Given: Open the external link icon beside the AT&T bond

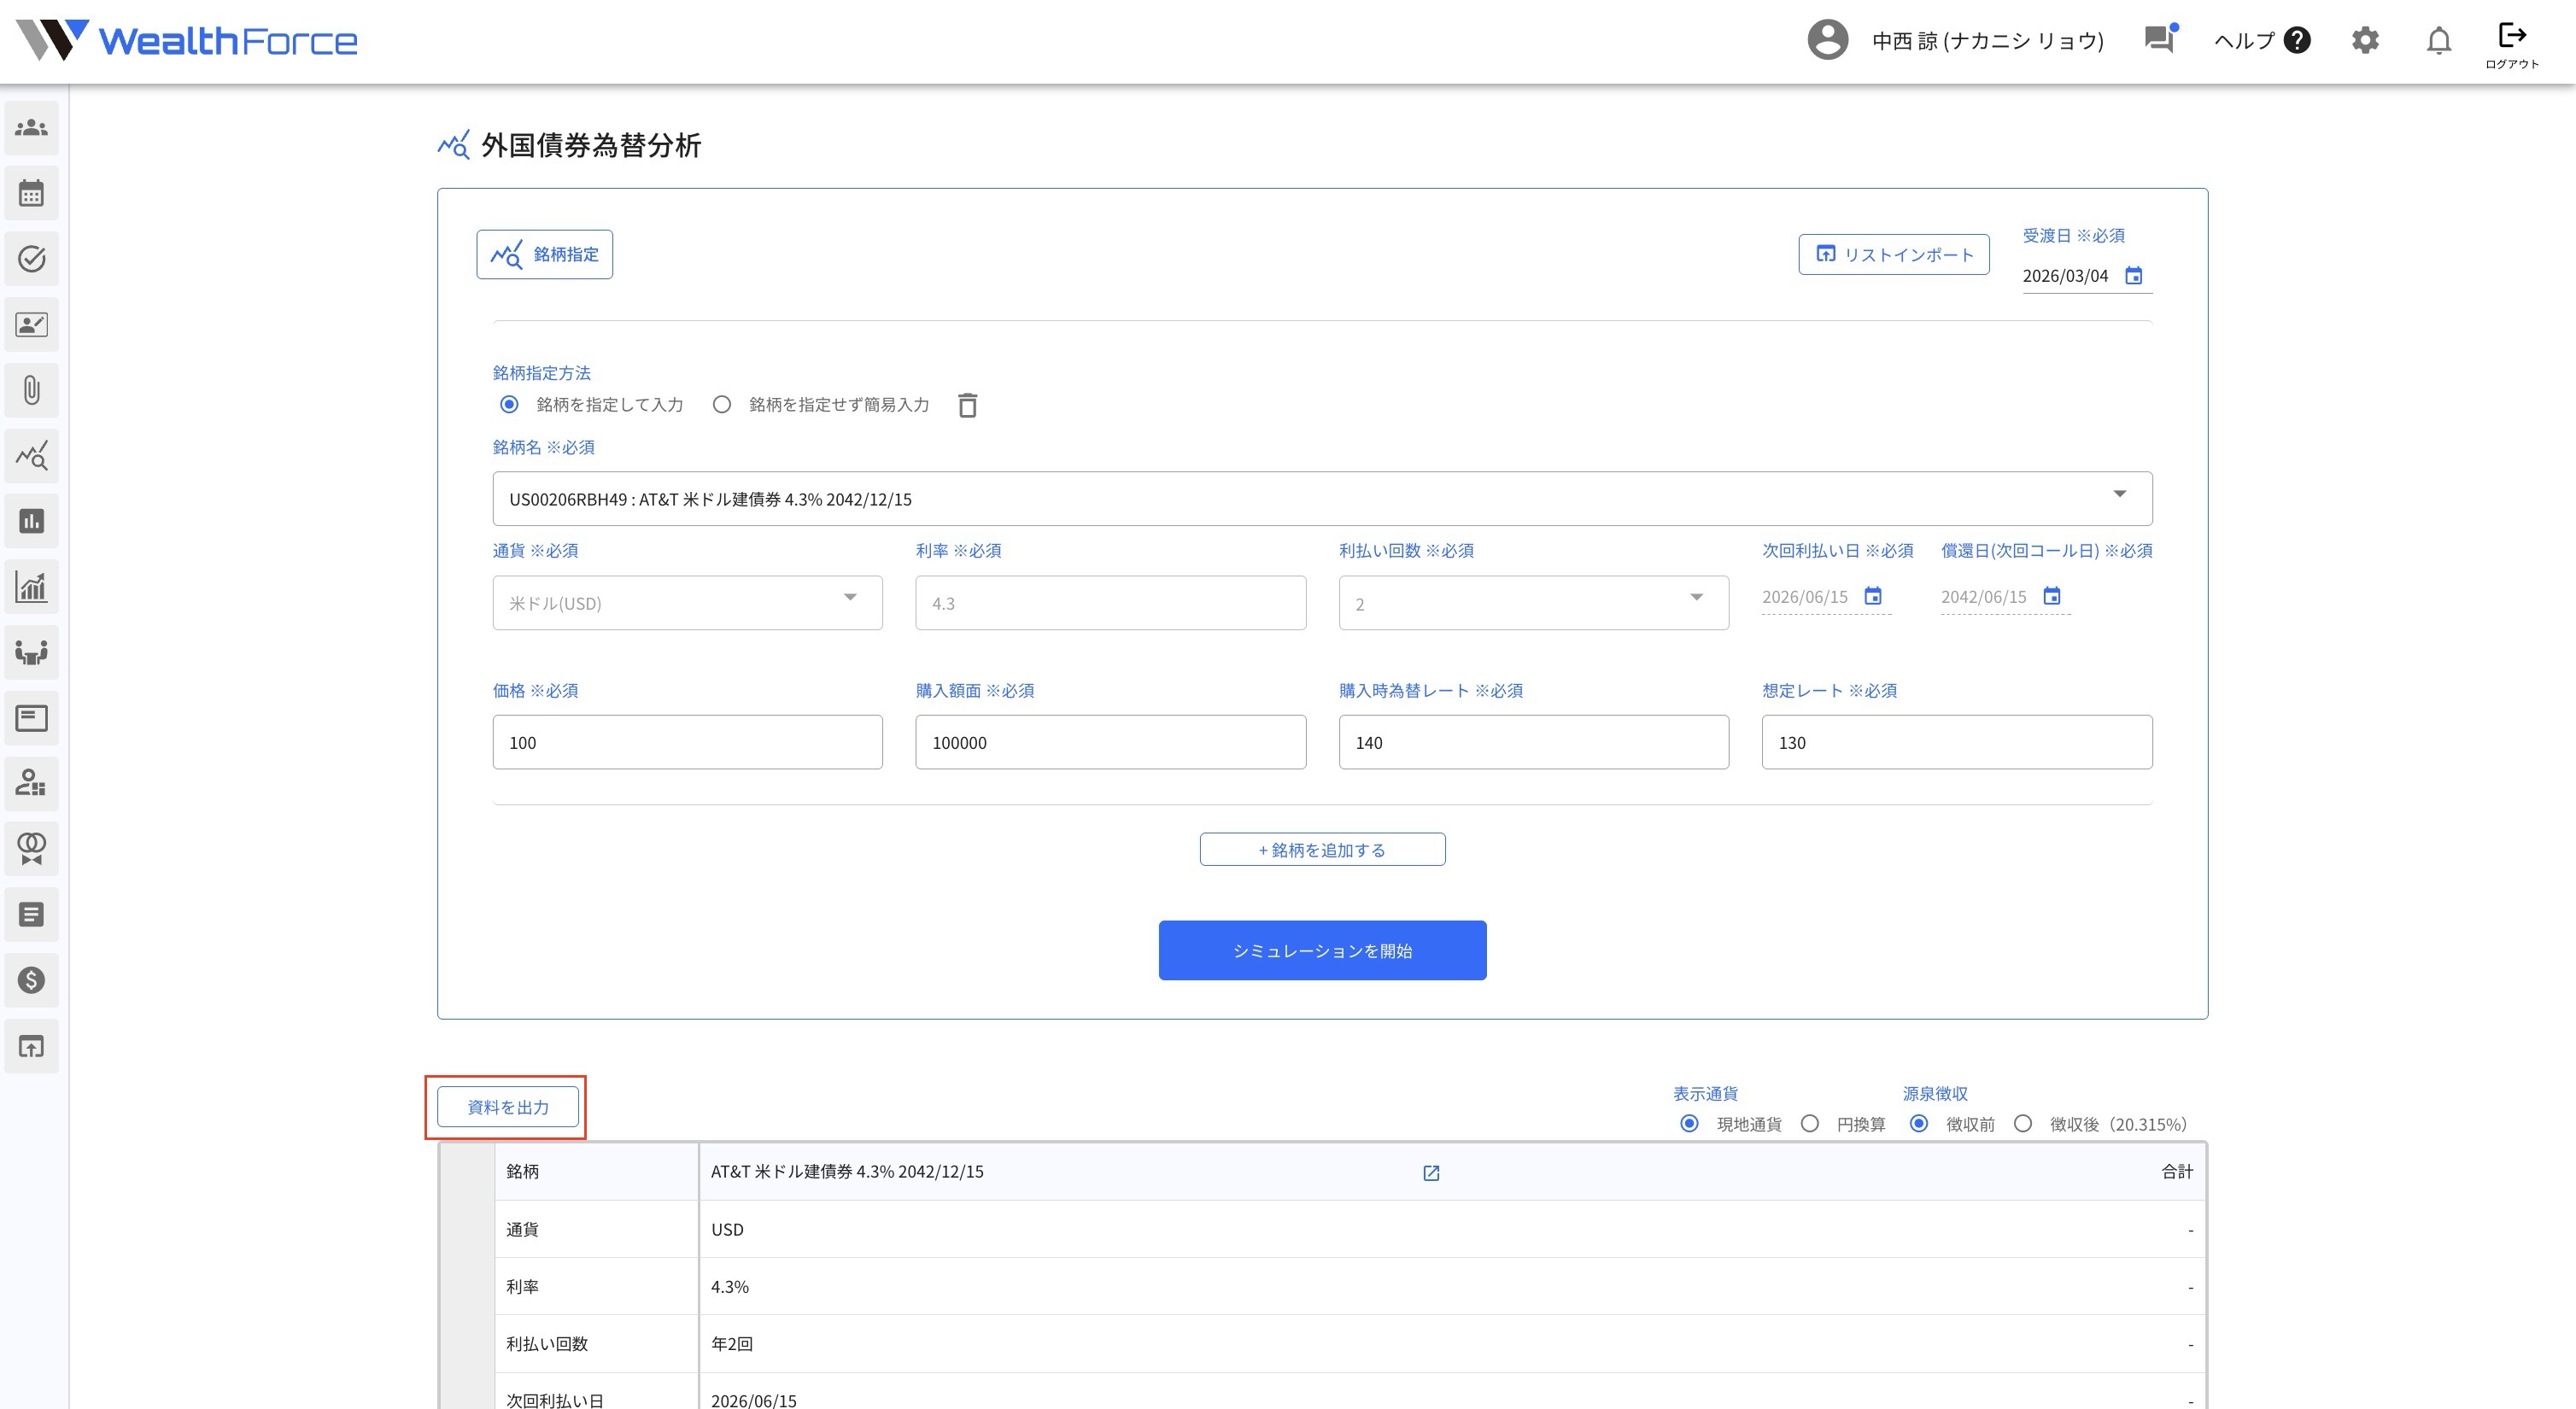Looking at the screenshot, I should (x=1431, y=1173).
